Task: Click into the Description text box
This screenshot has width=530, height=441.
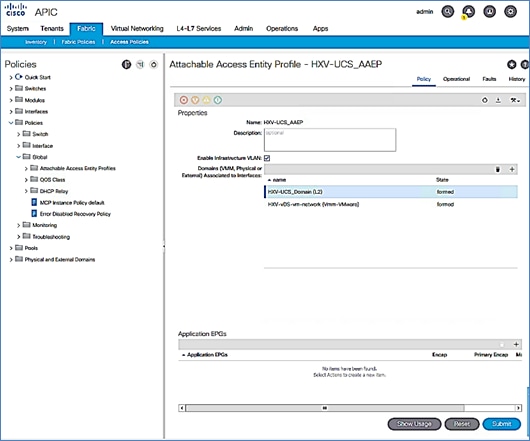Action: (330, 140)
